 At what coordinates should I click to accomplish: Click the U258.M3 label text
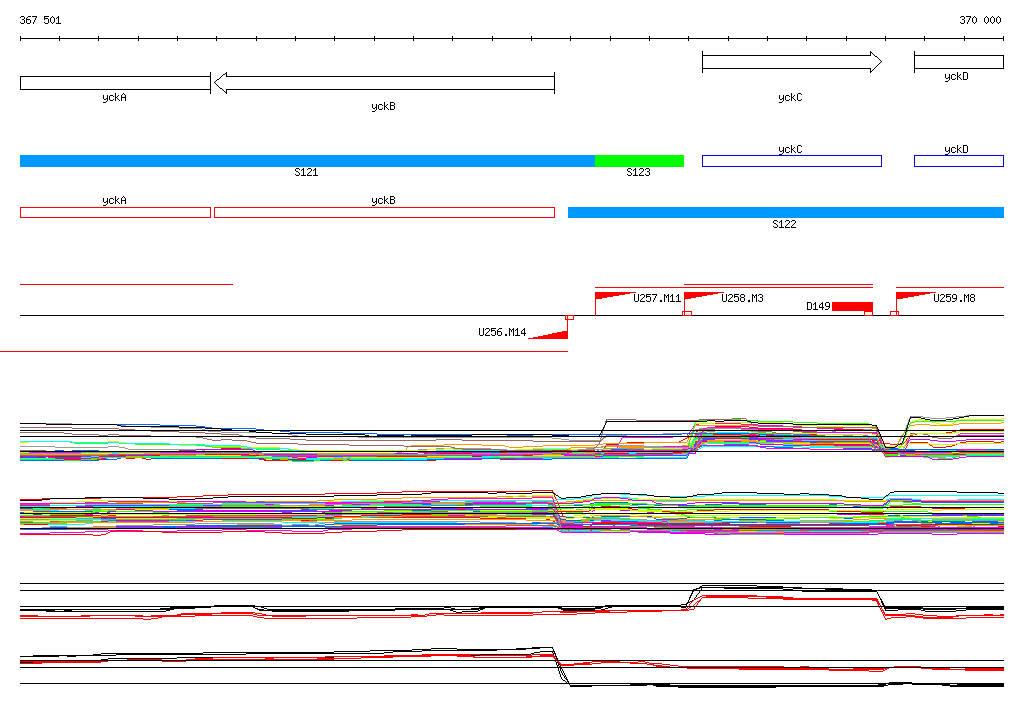tap(743, 298)
